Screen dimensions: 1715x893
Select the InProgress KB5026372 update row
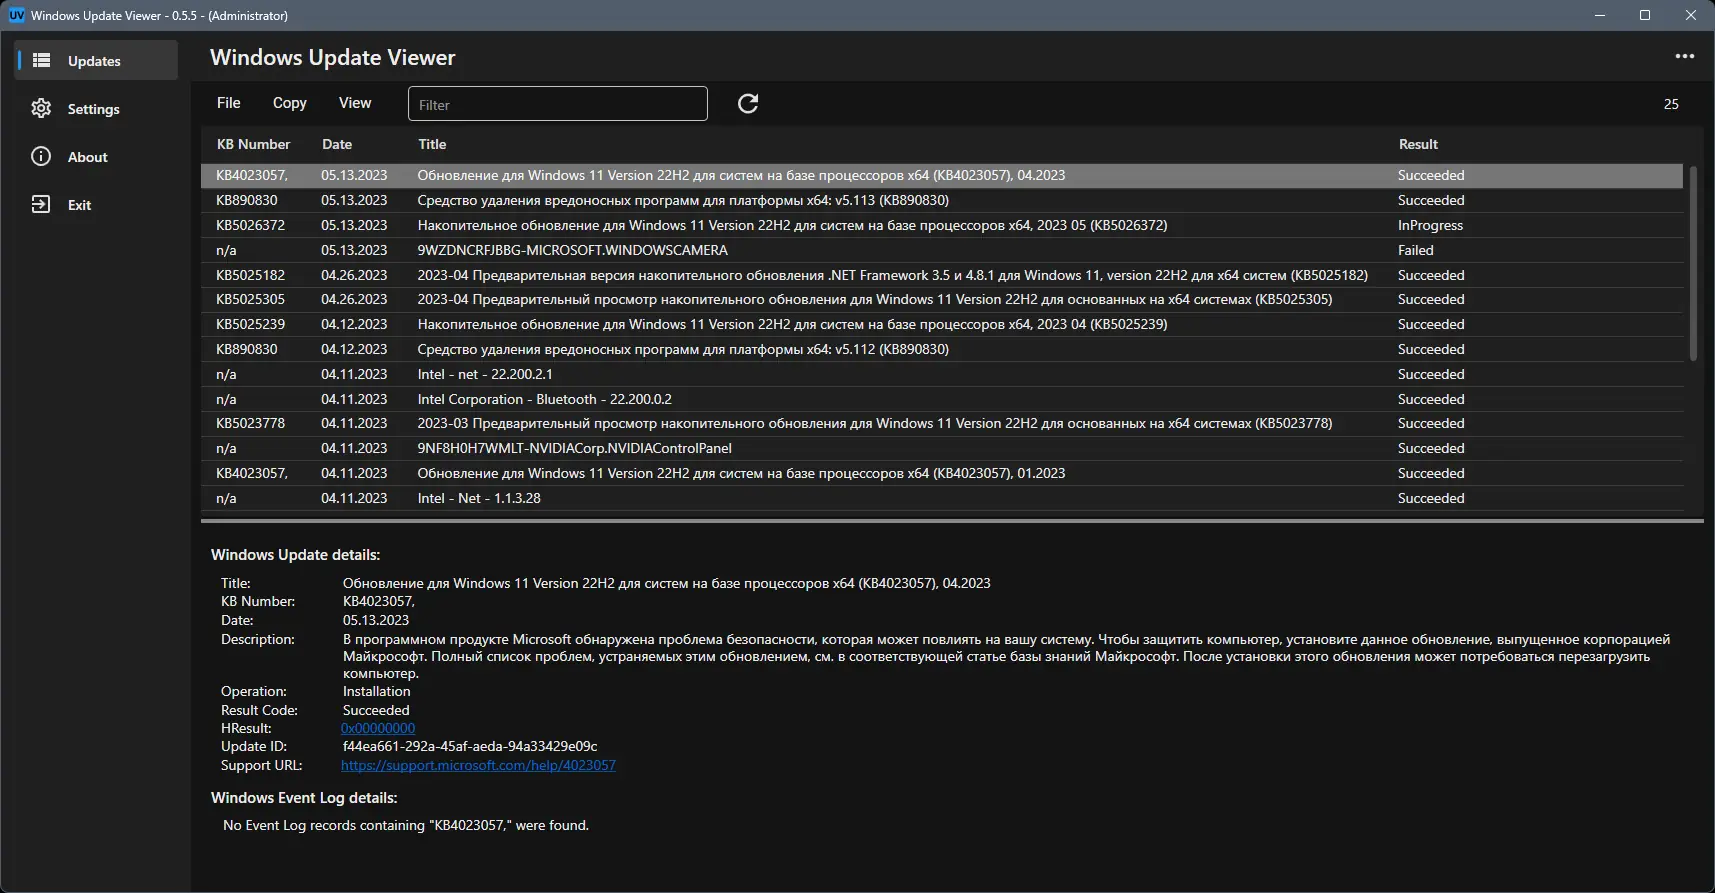coord(792,225)
